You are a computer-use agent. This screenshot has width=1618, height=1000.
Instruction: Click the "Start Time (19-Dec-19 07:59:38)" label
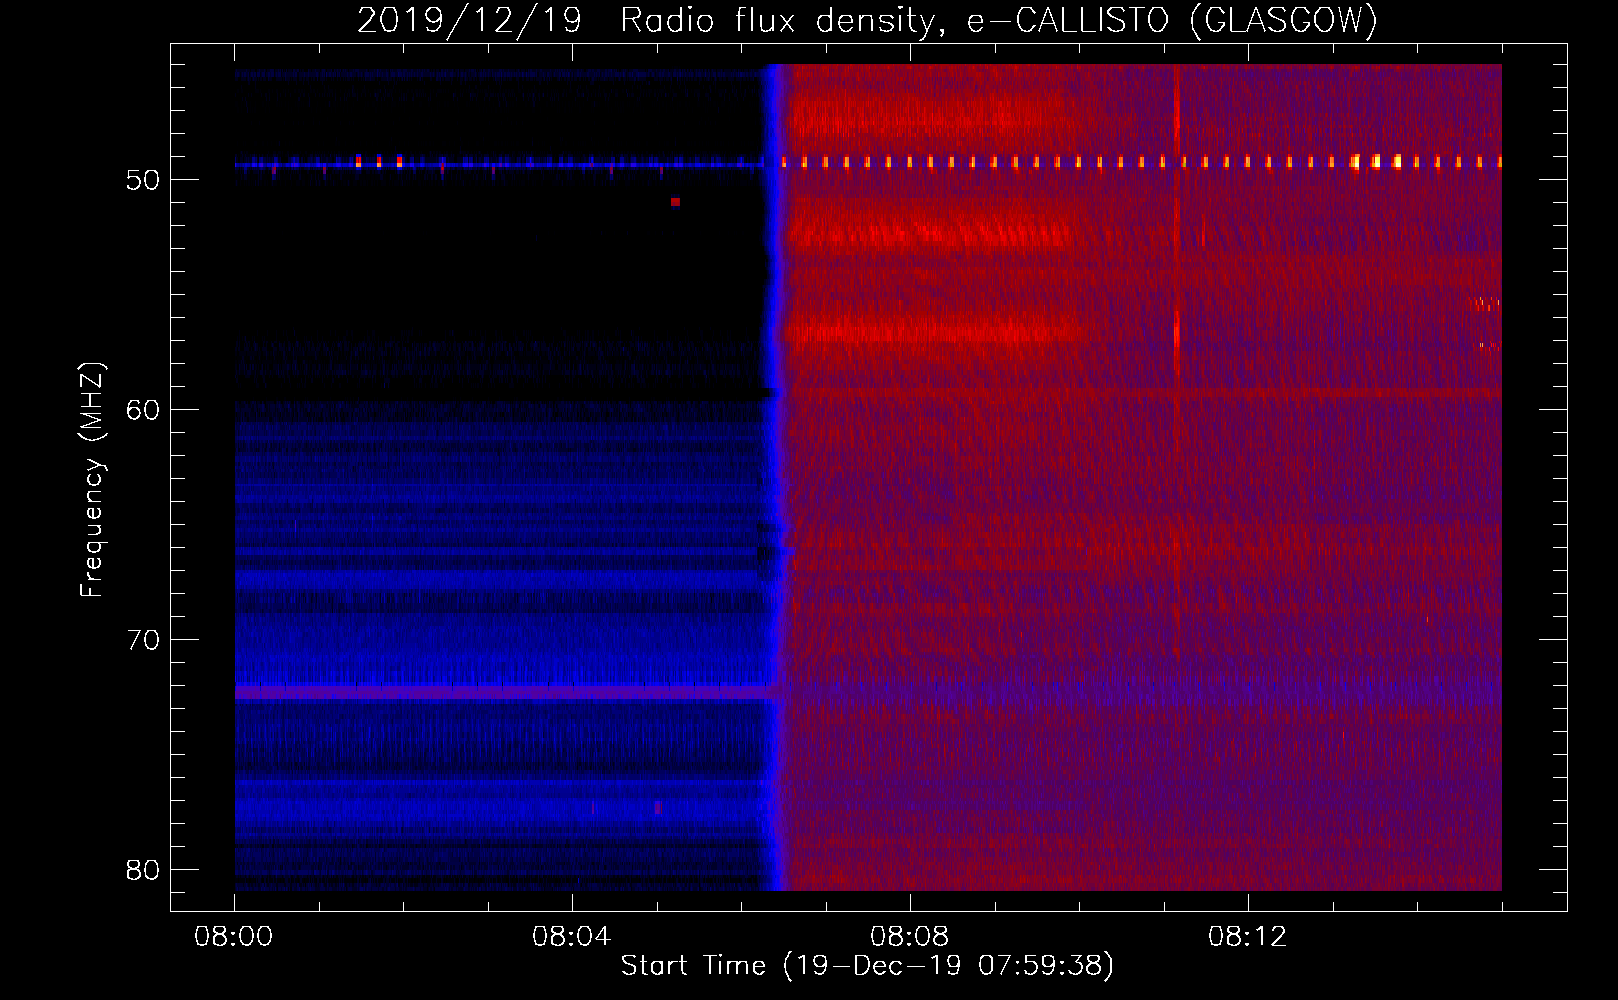pyautogui.click(x=867, y=966)
